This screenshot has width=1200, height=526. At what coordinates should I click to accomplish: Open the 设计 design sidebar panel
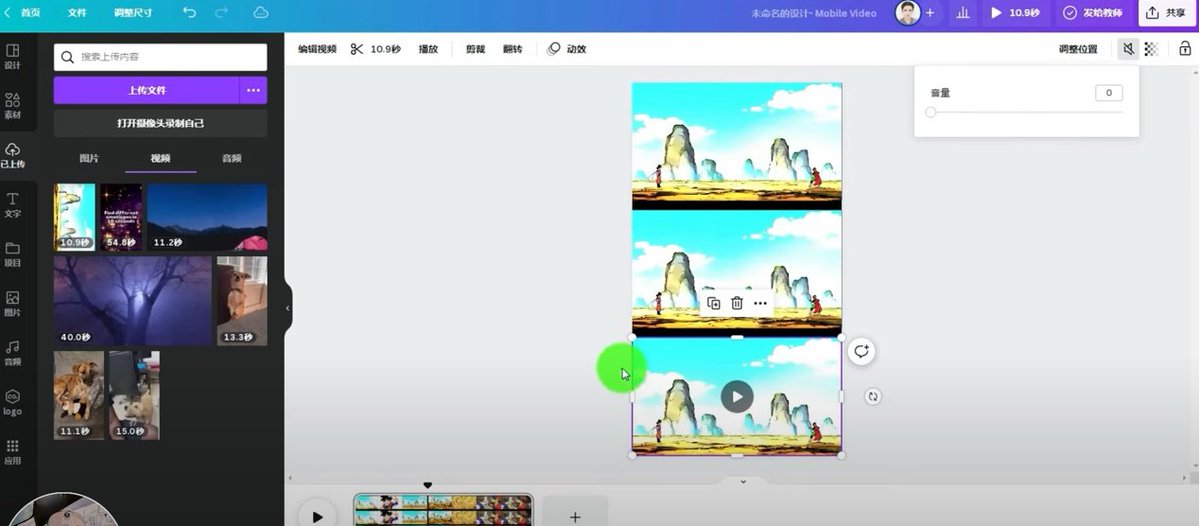coord(13,57)
